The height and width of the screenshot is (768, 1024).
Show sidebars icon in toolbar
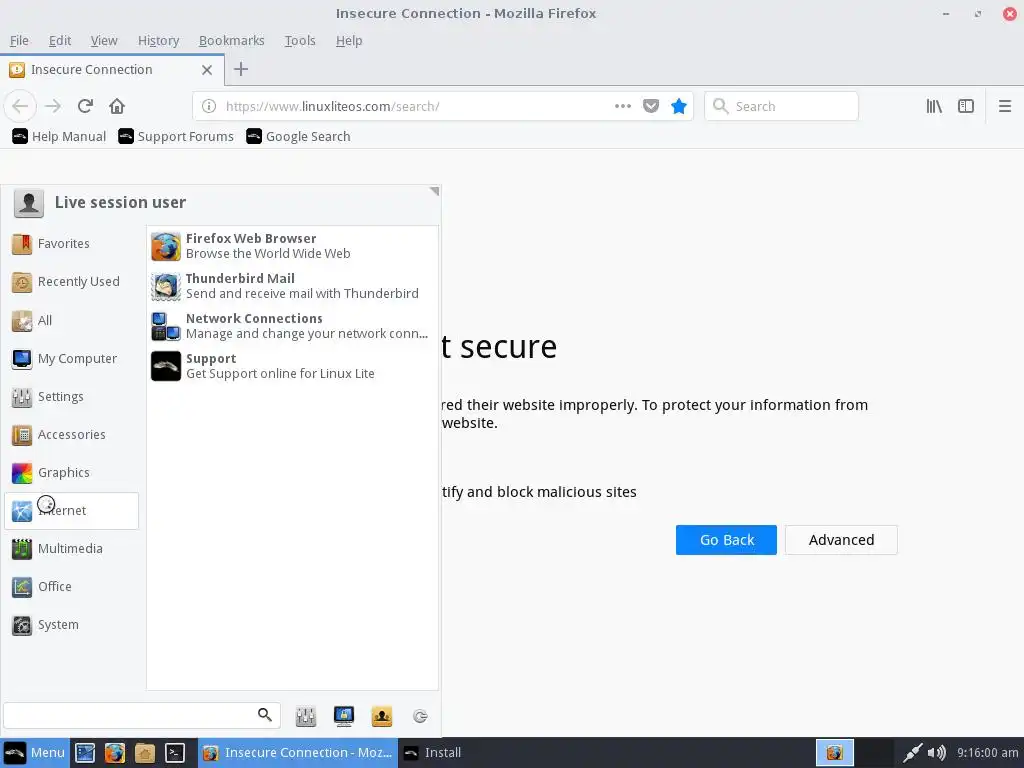coord(966,106)
